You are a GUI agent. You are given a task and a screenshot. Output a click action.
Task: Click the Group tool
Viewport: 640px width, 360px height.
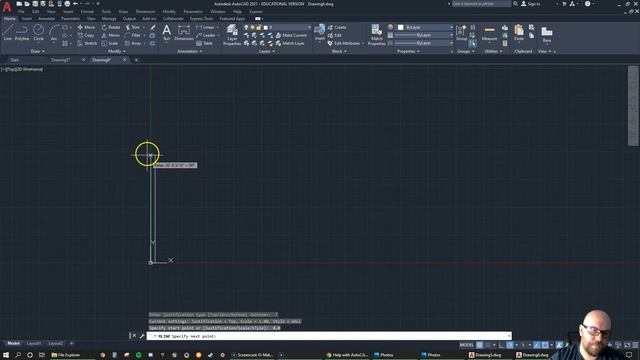tap(462, 33)
